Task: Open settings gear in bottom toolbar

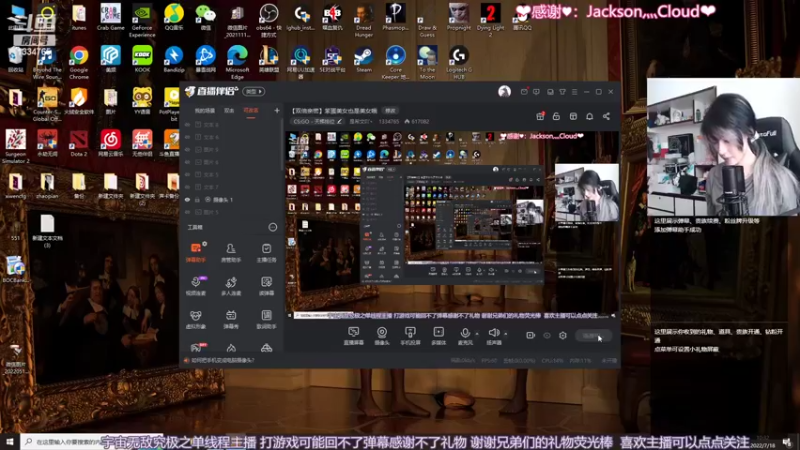Action: click(x=563, y=335)
